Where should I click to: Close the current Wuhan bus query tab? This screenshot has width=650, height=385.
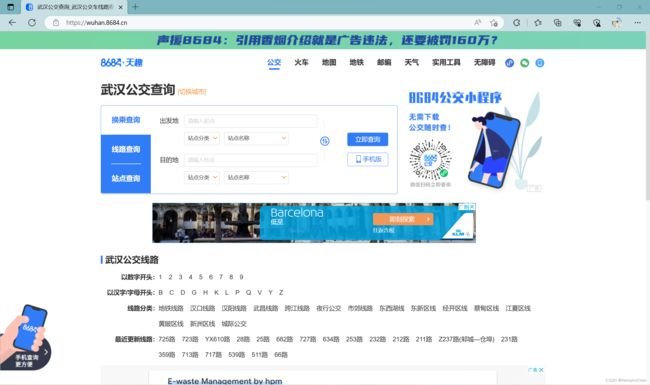click(121, 7)
